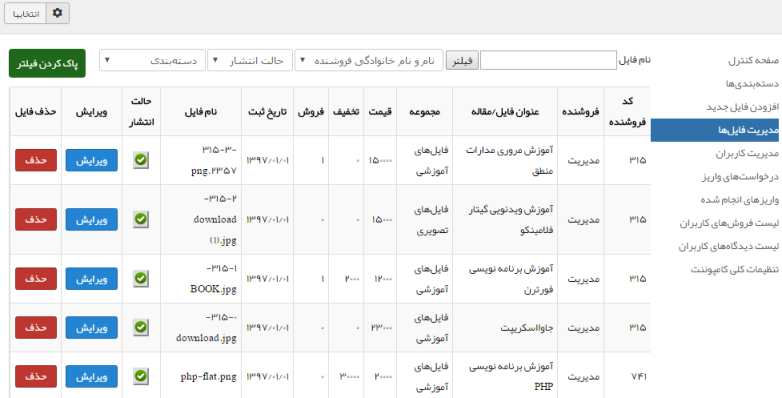Toggle publish status for php-flat.png row
782x398 pixels.
pos(141,377)
